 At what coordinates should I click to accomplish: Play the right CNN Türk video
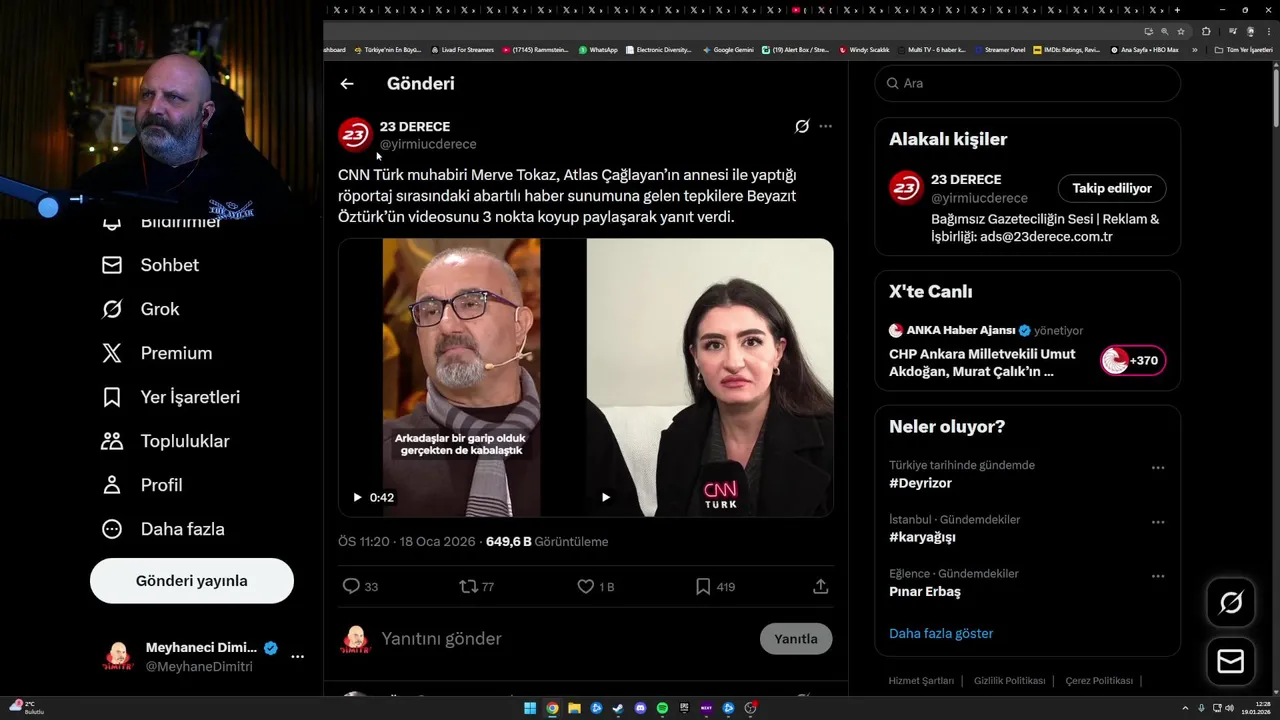click(605, 497)
